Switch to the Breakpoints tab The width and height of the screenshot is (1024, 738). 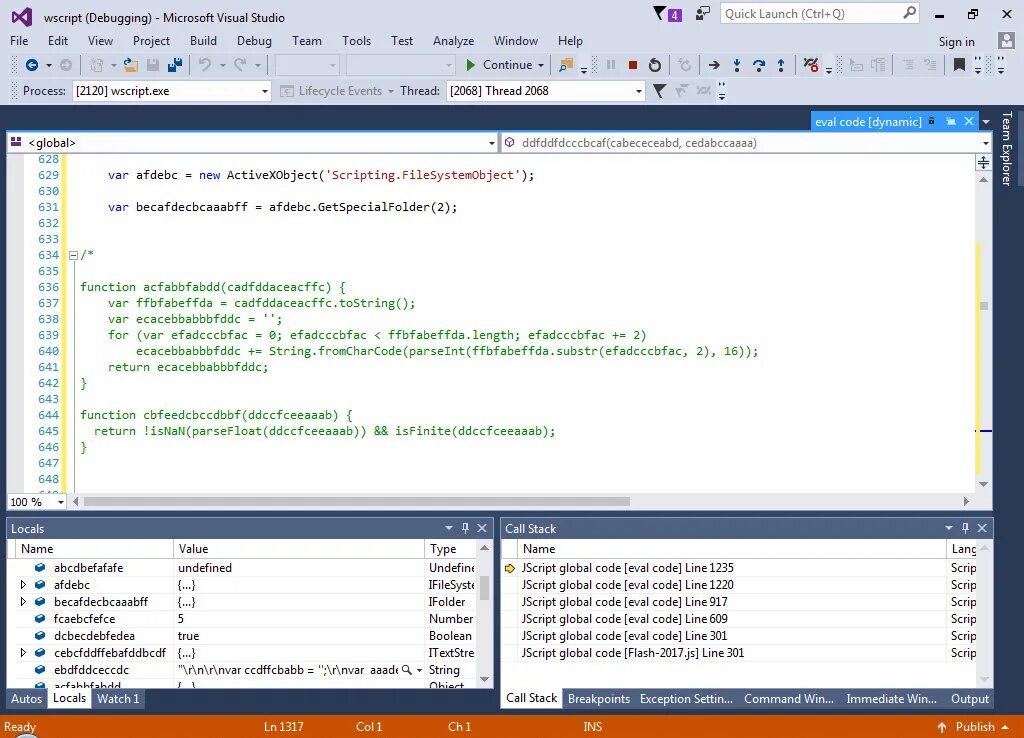(x=599, y=698)
